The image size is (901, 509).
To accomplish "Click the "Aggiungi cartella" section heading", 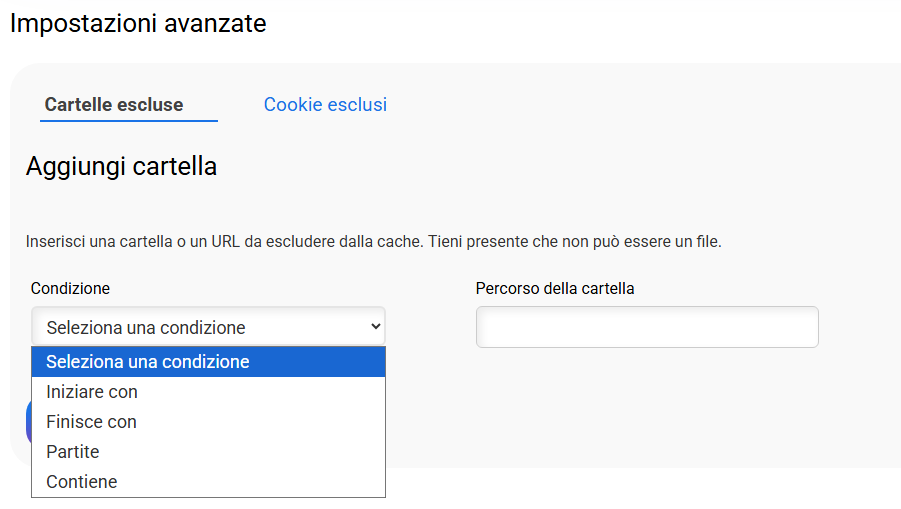I will 121,166.
